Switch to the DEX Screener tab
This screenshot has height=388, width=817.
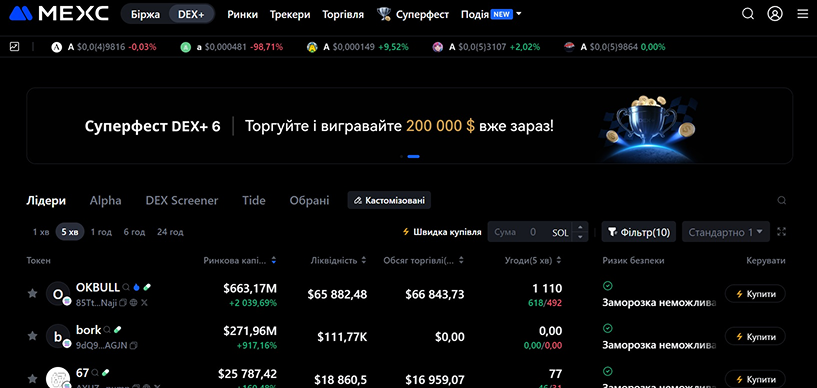[x=182, y=201]
